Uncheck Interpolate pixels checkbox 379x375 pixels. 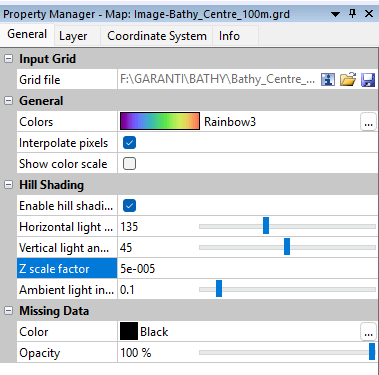[129, 143]
